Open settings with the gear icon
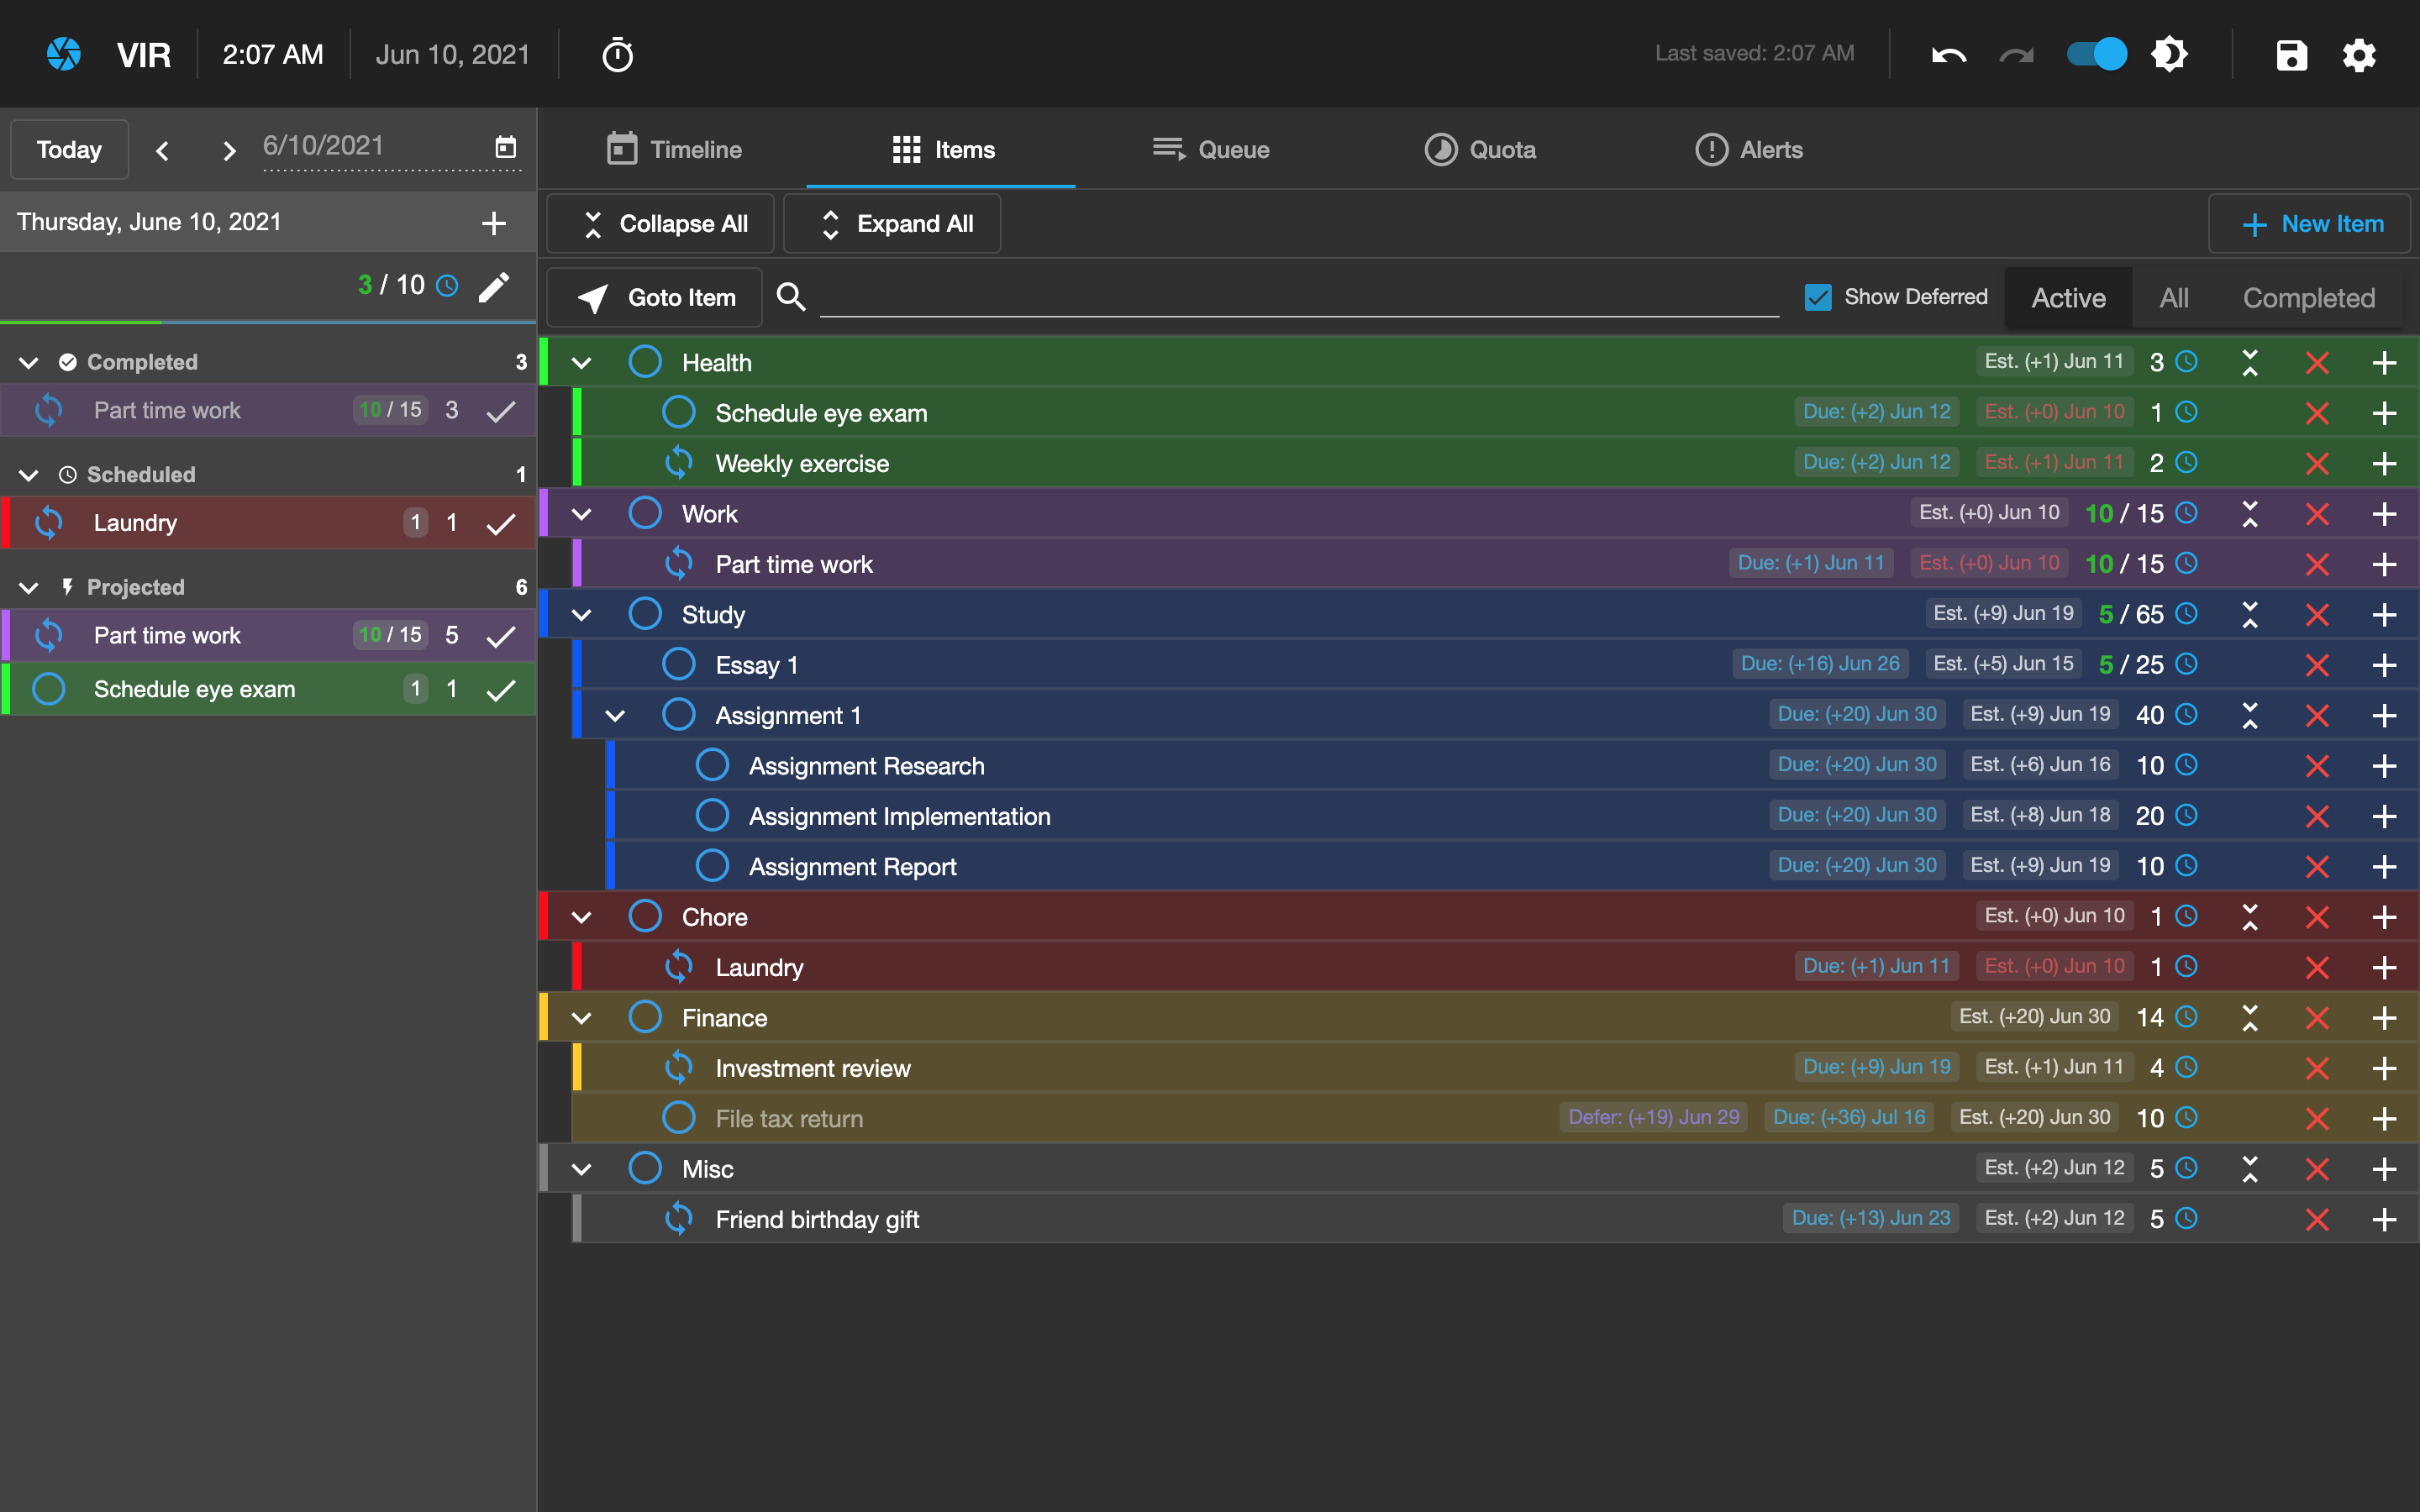This screenshot has width=2420, height=1512. [x=2359, y=54]
